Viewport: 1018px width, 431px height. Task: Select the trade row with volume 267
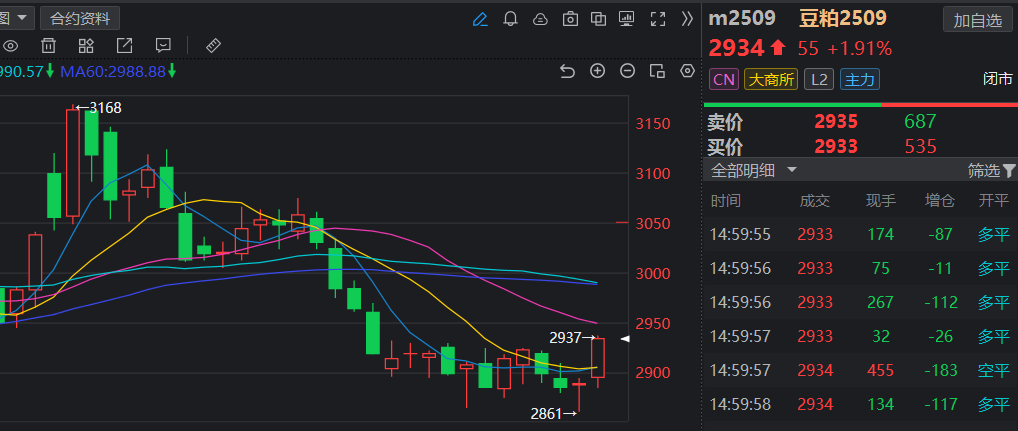coord(860,302)
